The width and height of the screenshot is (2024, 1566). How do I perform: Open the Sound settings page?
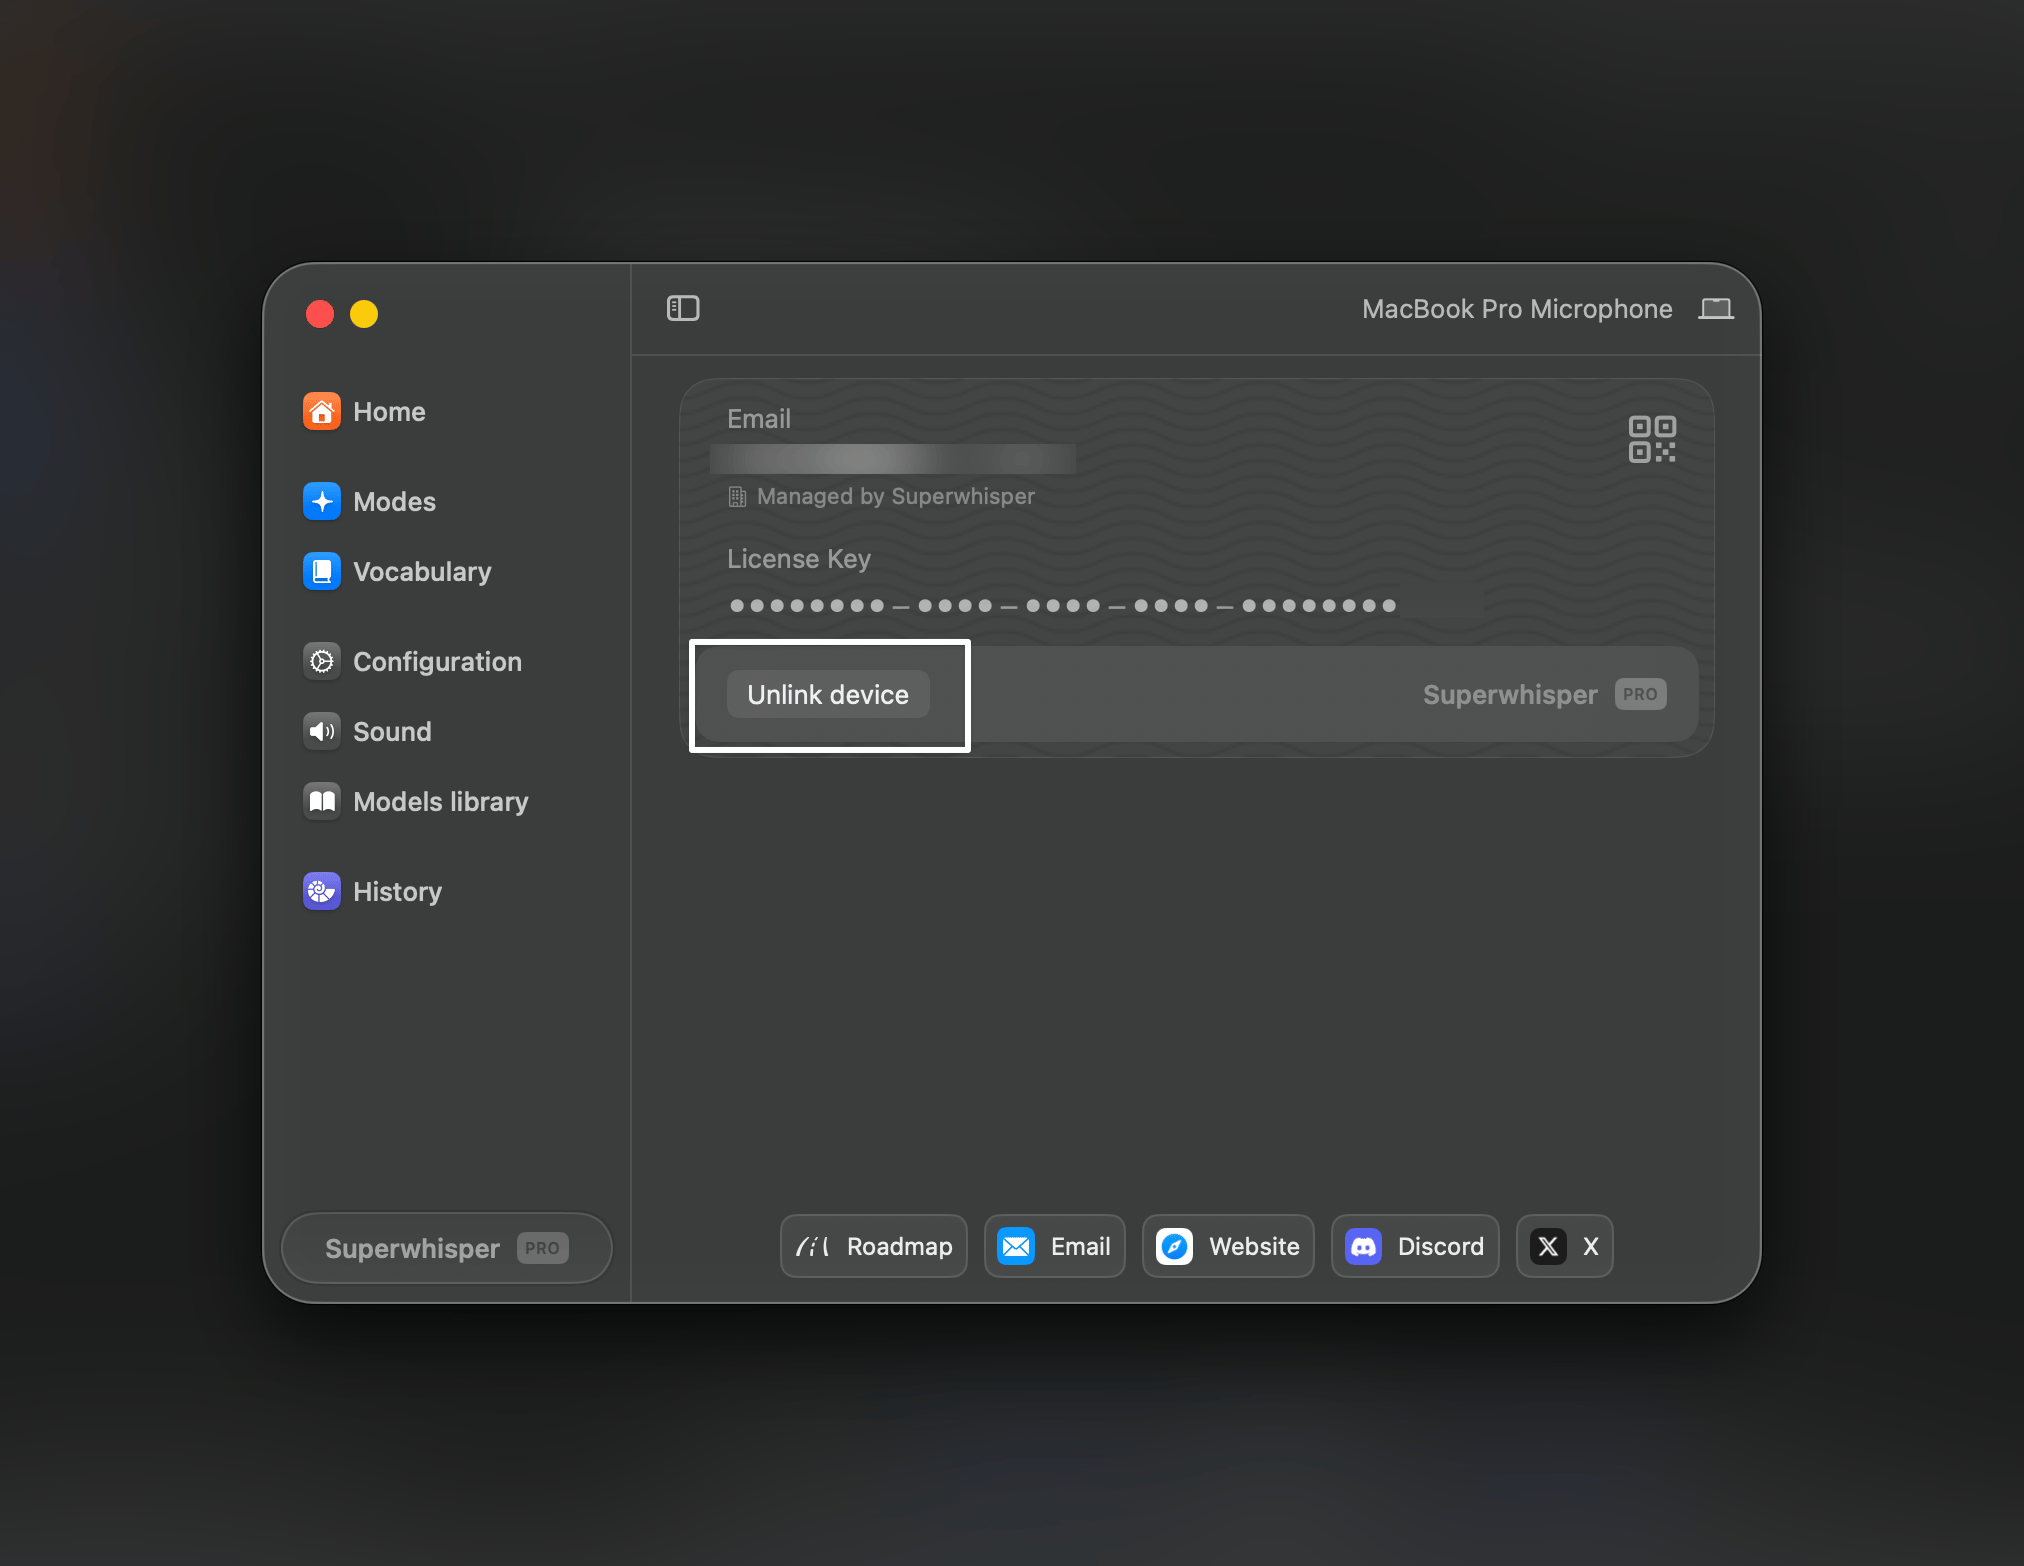click(x=392, y=731)
